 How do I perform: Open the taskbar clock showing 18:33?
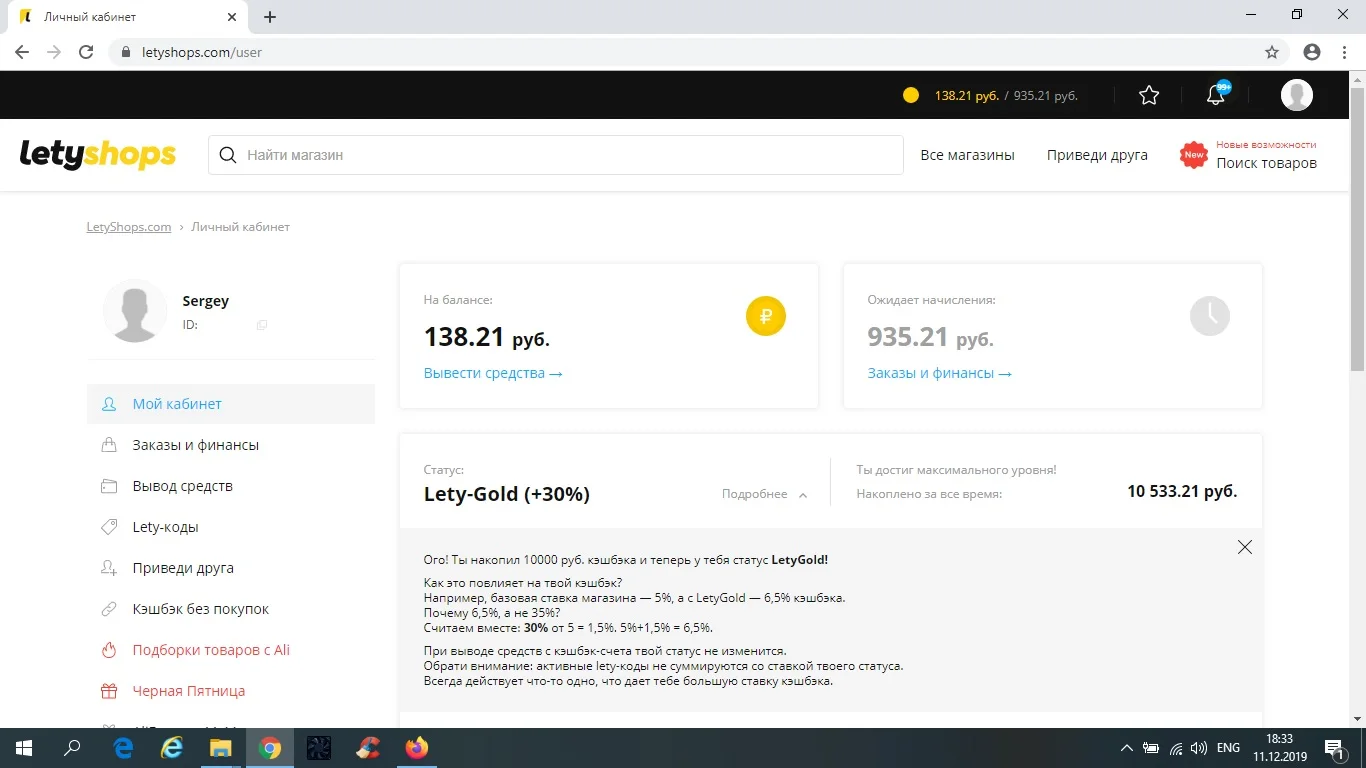pyautogui.click(x=1278, y=748)
